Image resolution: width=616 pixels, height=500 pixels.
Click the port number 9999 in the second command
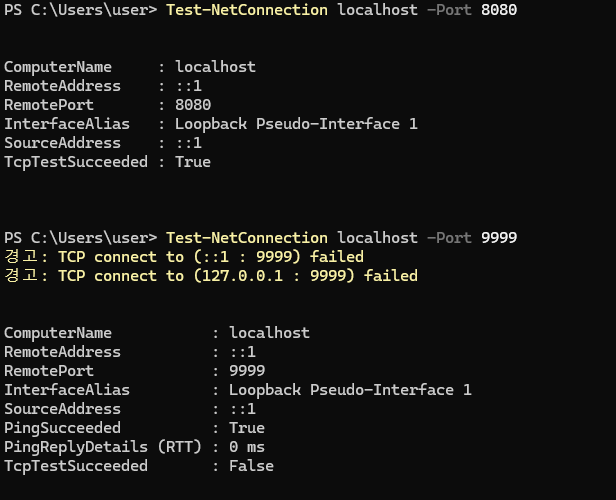point(499,238)
